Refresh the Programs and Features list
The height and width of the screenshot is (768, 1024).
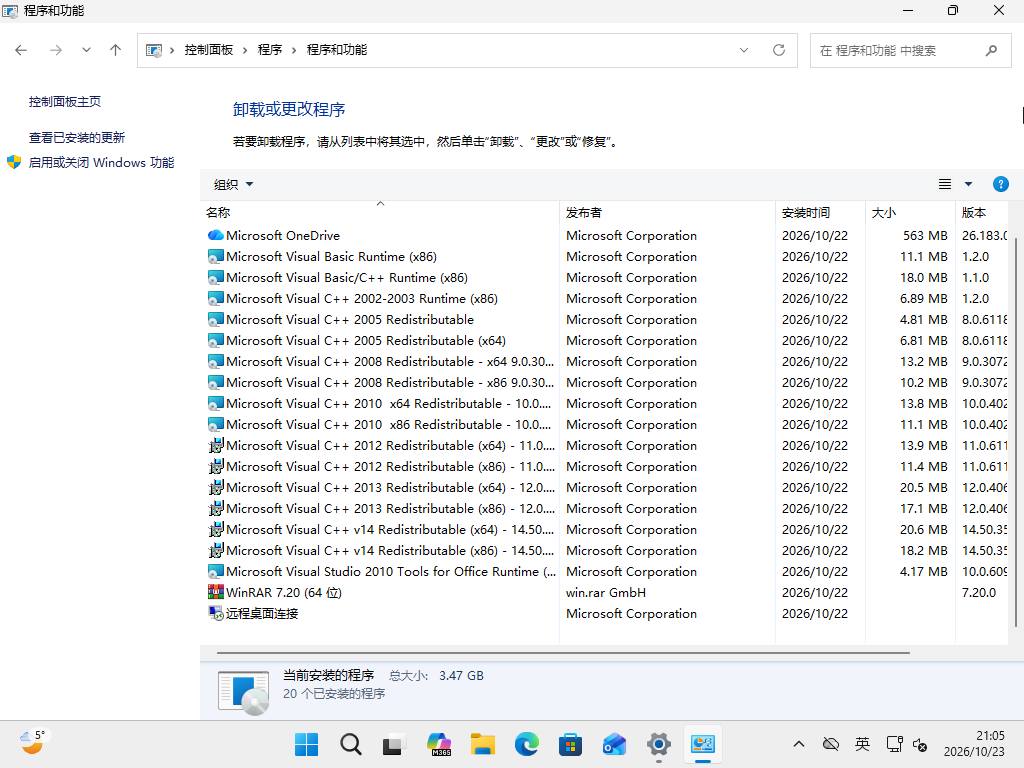[x=778, y=50]
